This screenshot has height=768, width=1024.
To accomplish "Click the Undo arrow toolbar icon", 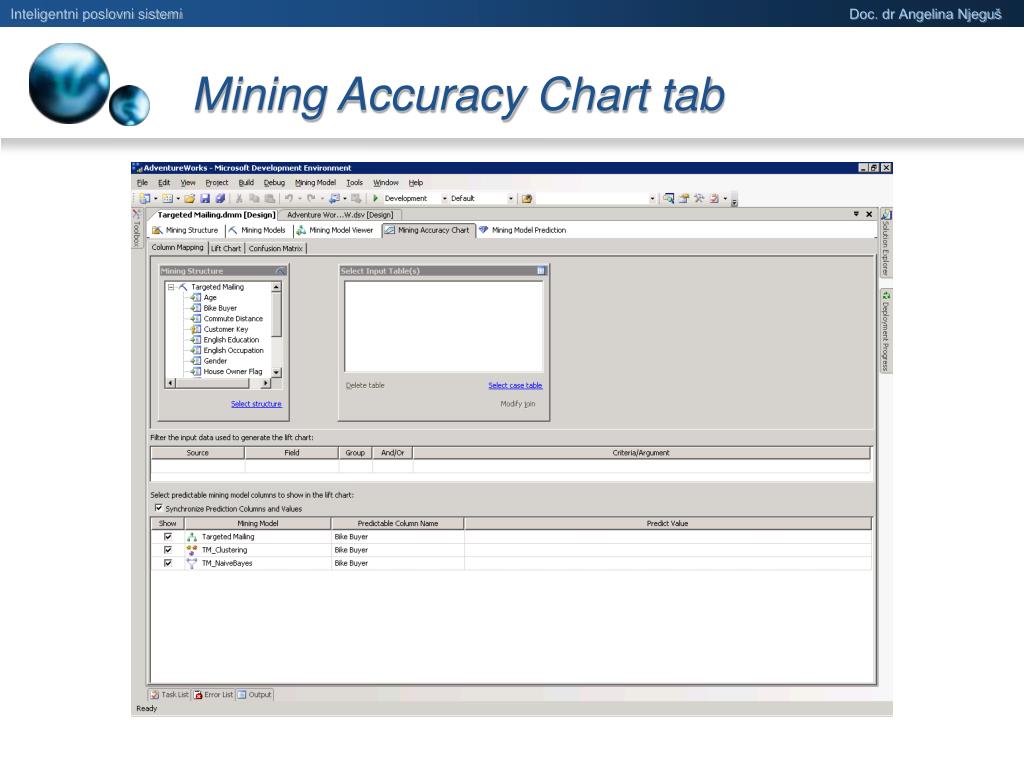I will pyautogui.click(x=288, y=199).
